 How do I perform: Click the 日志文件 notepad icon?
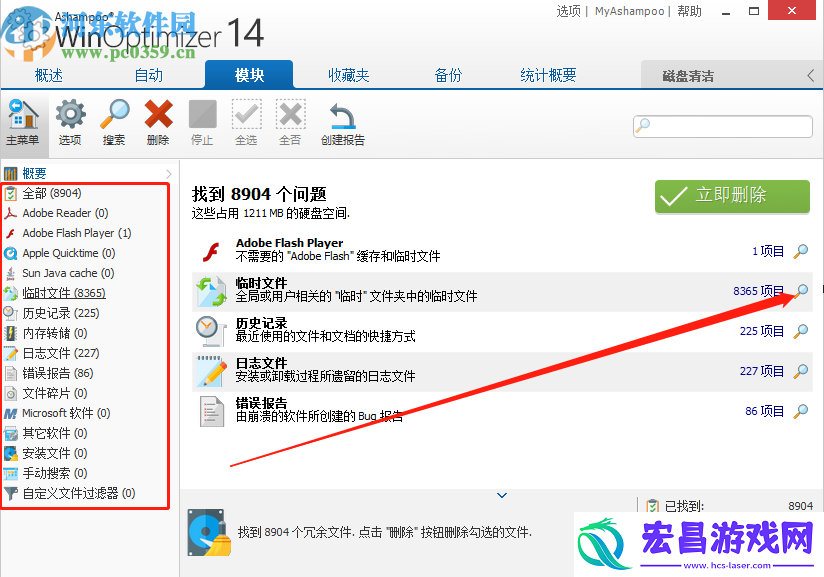[x=211, y=371]
